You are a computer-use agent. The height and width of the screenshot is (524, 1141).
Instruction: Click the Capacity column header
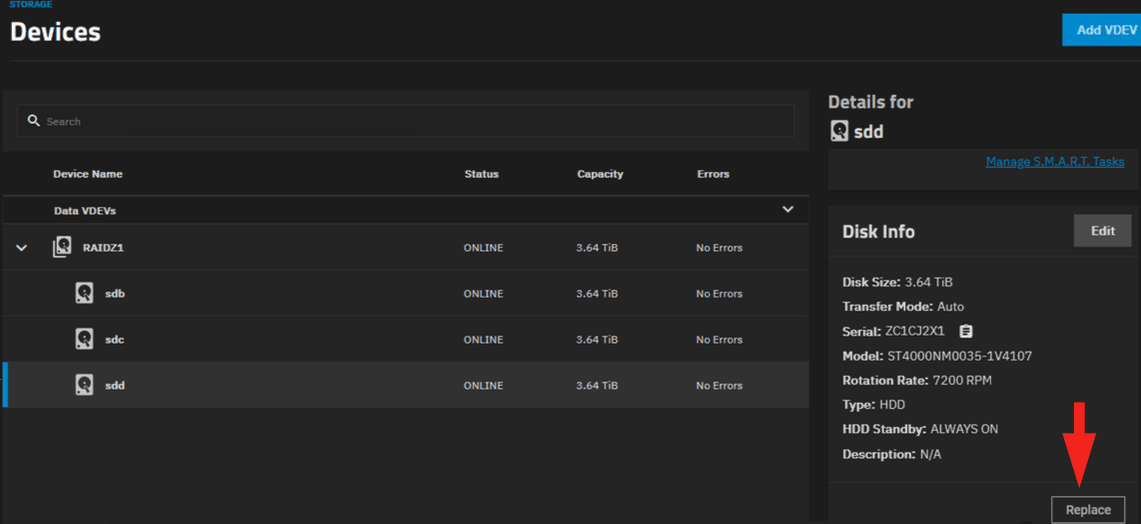(600, 174)
